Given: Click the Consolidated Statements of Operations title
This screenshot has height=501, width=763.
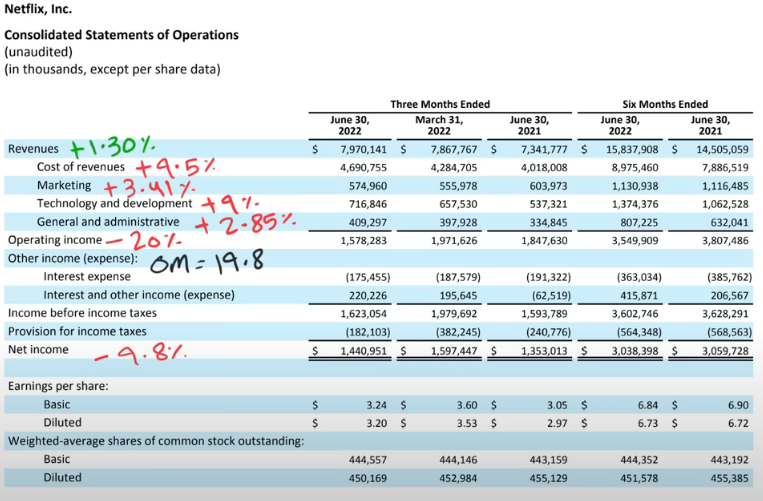Looking at the screenshot, I should point(122,35).
